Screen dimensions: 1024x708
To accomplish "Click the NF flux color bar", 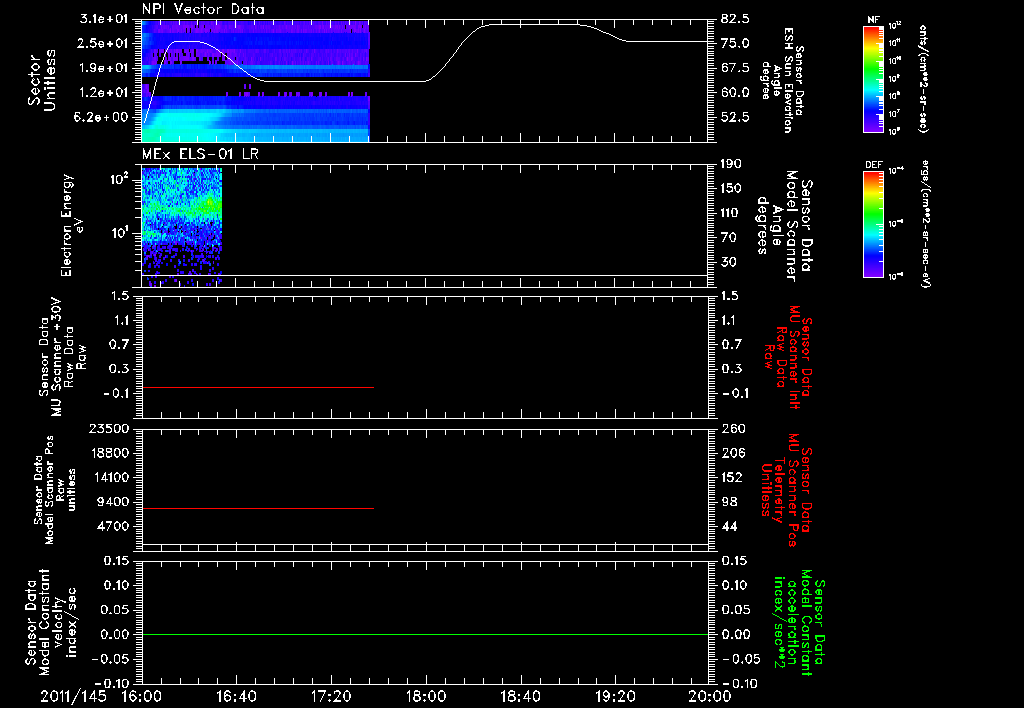I will pos(874,78).
